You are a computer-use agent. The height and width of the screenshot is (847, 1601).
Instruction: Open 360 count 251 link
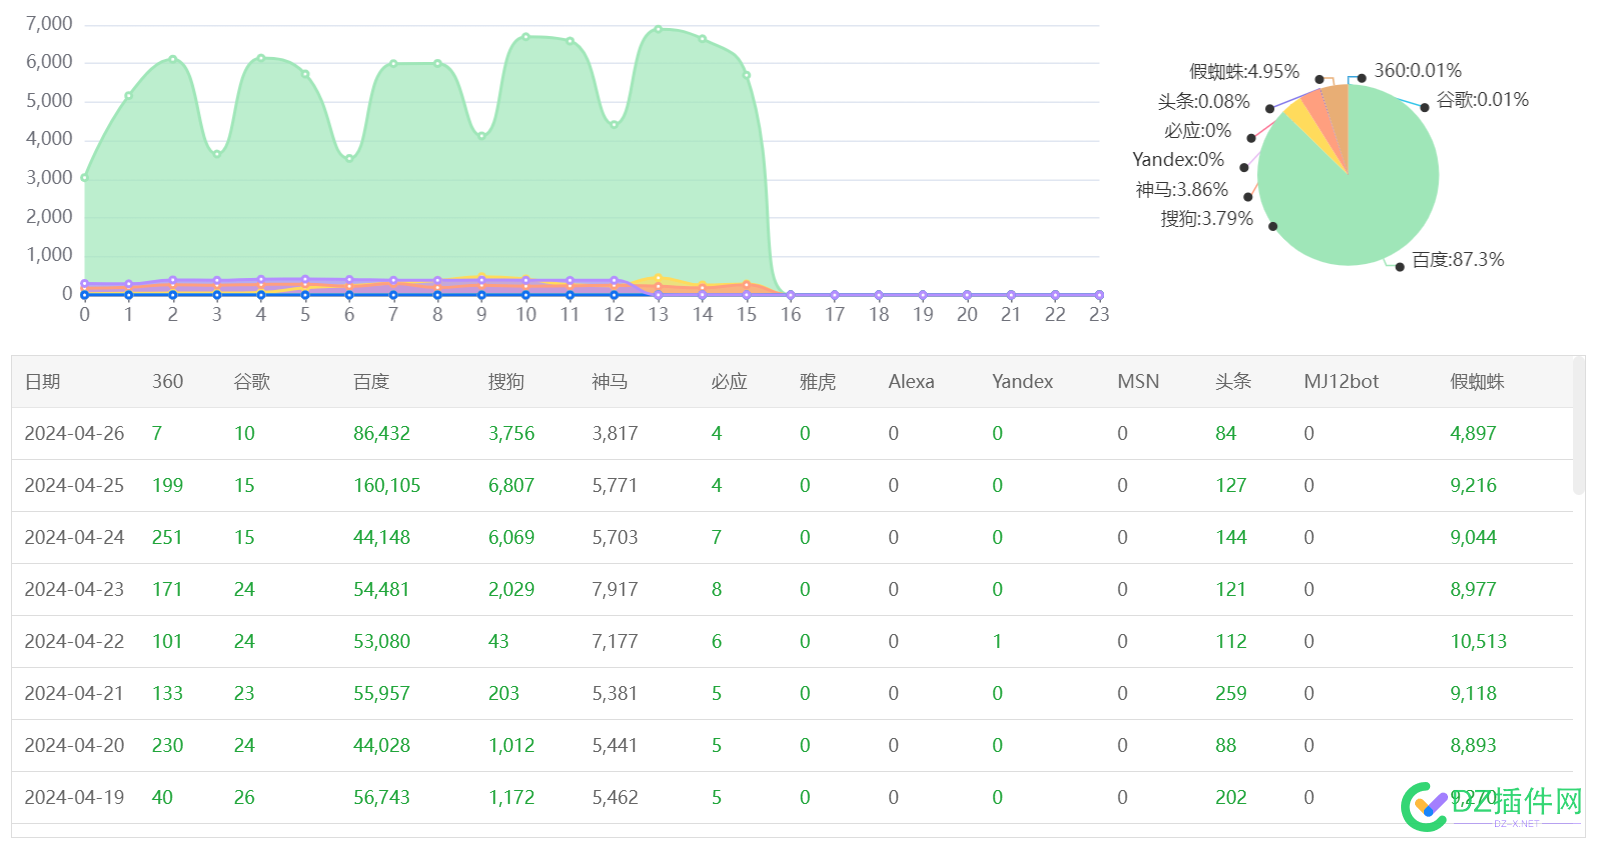point(167,538)
